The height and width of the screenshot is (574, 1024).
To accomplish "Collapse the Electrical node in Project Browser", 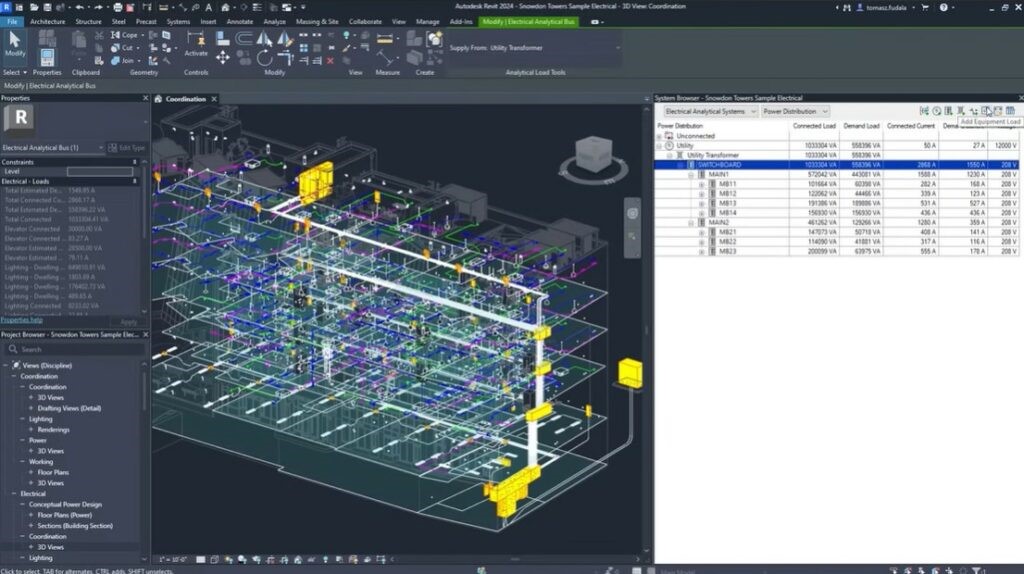I will [x=14, y=494].
